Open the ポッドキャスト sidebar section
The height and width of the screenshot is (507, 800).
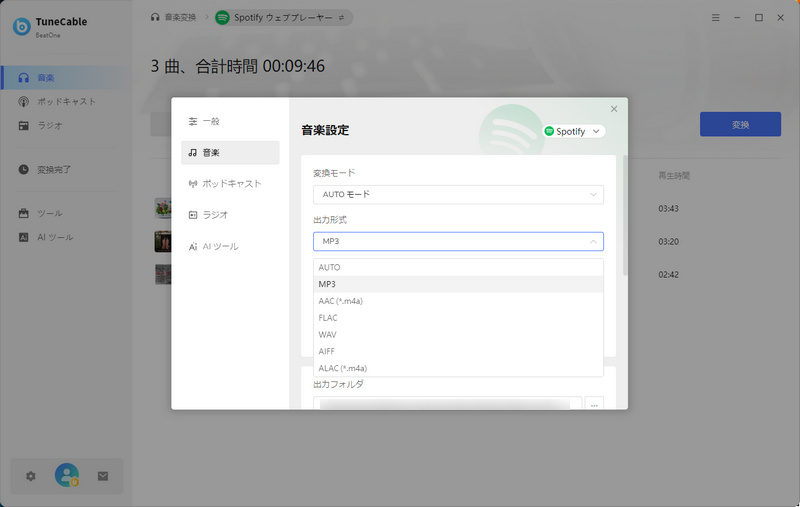(x=65, y=102)
